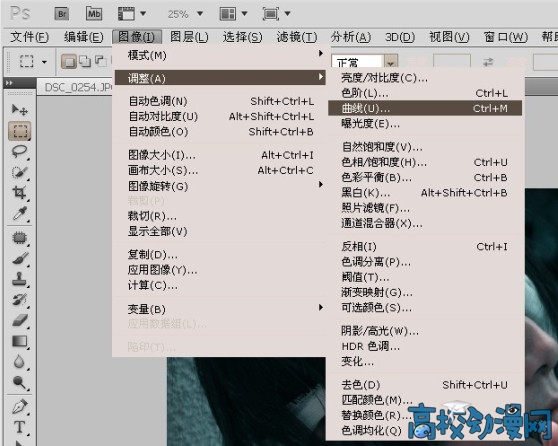
Task: Select the Spot Healing Brush tool
Action: (20, 238)
